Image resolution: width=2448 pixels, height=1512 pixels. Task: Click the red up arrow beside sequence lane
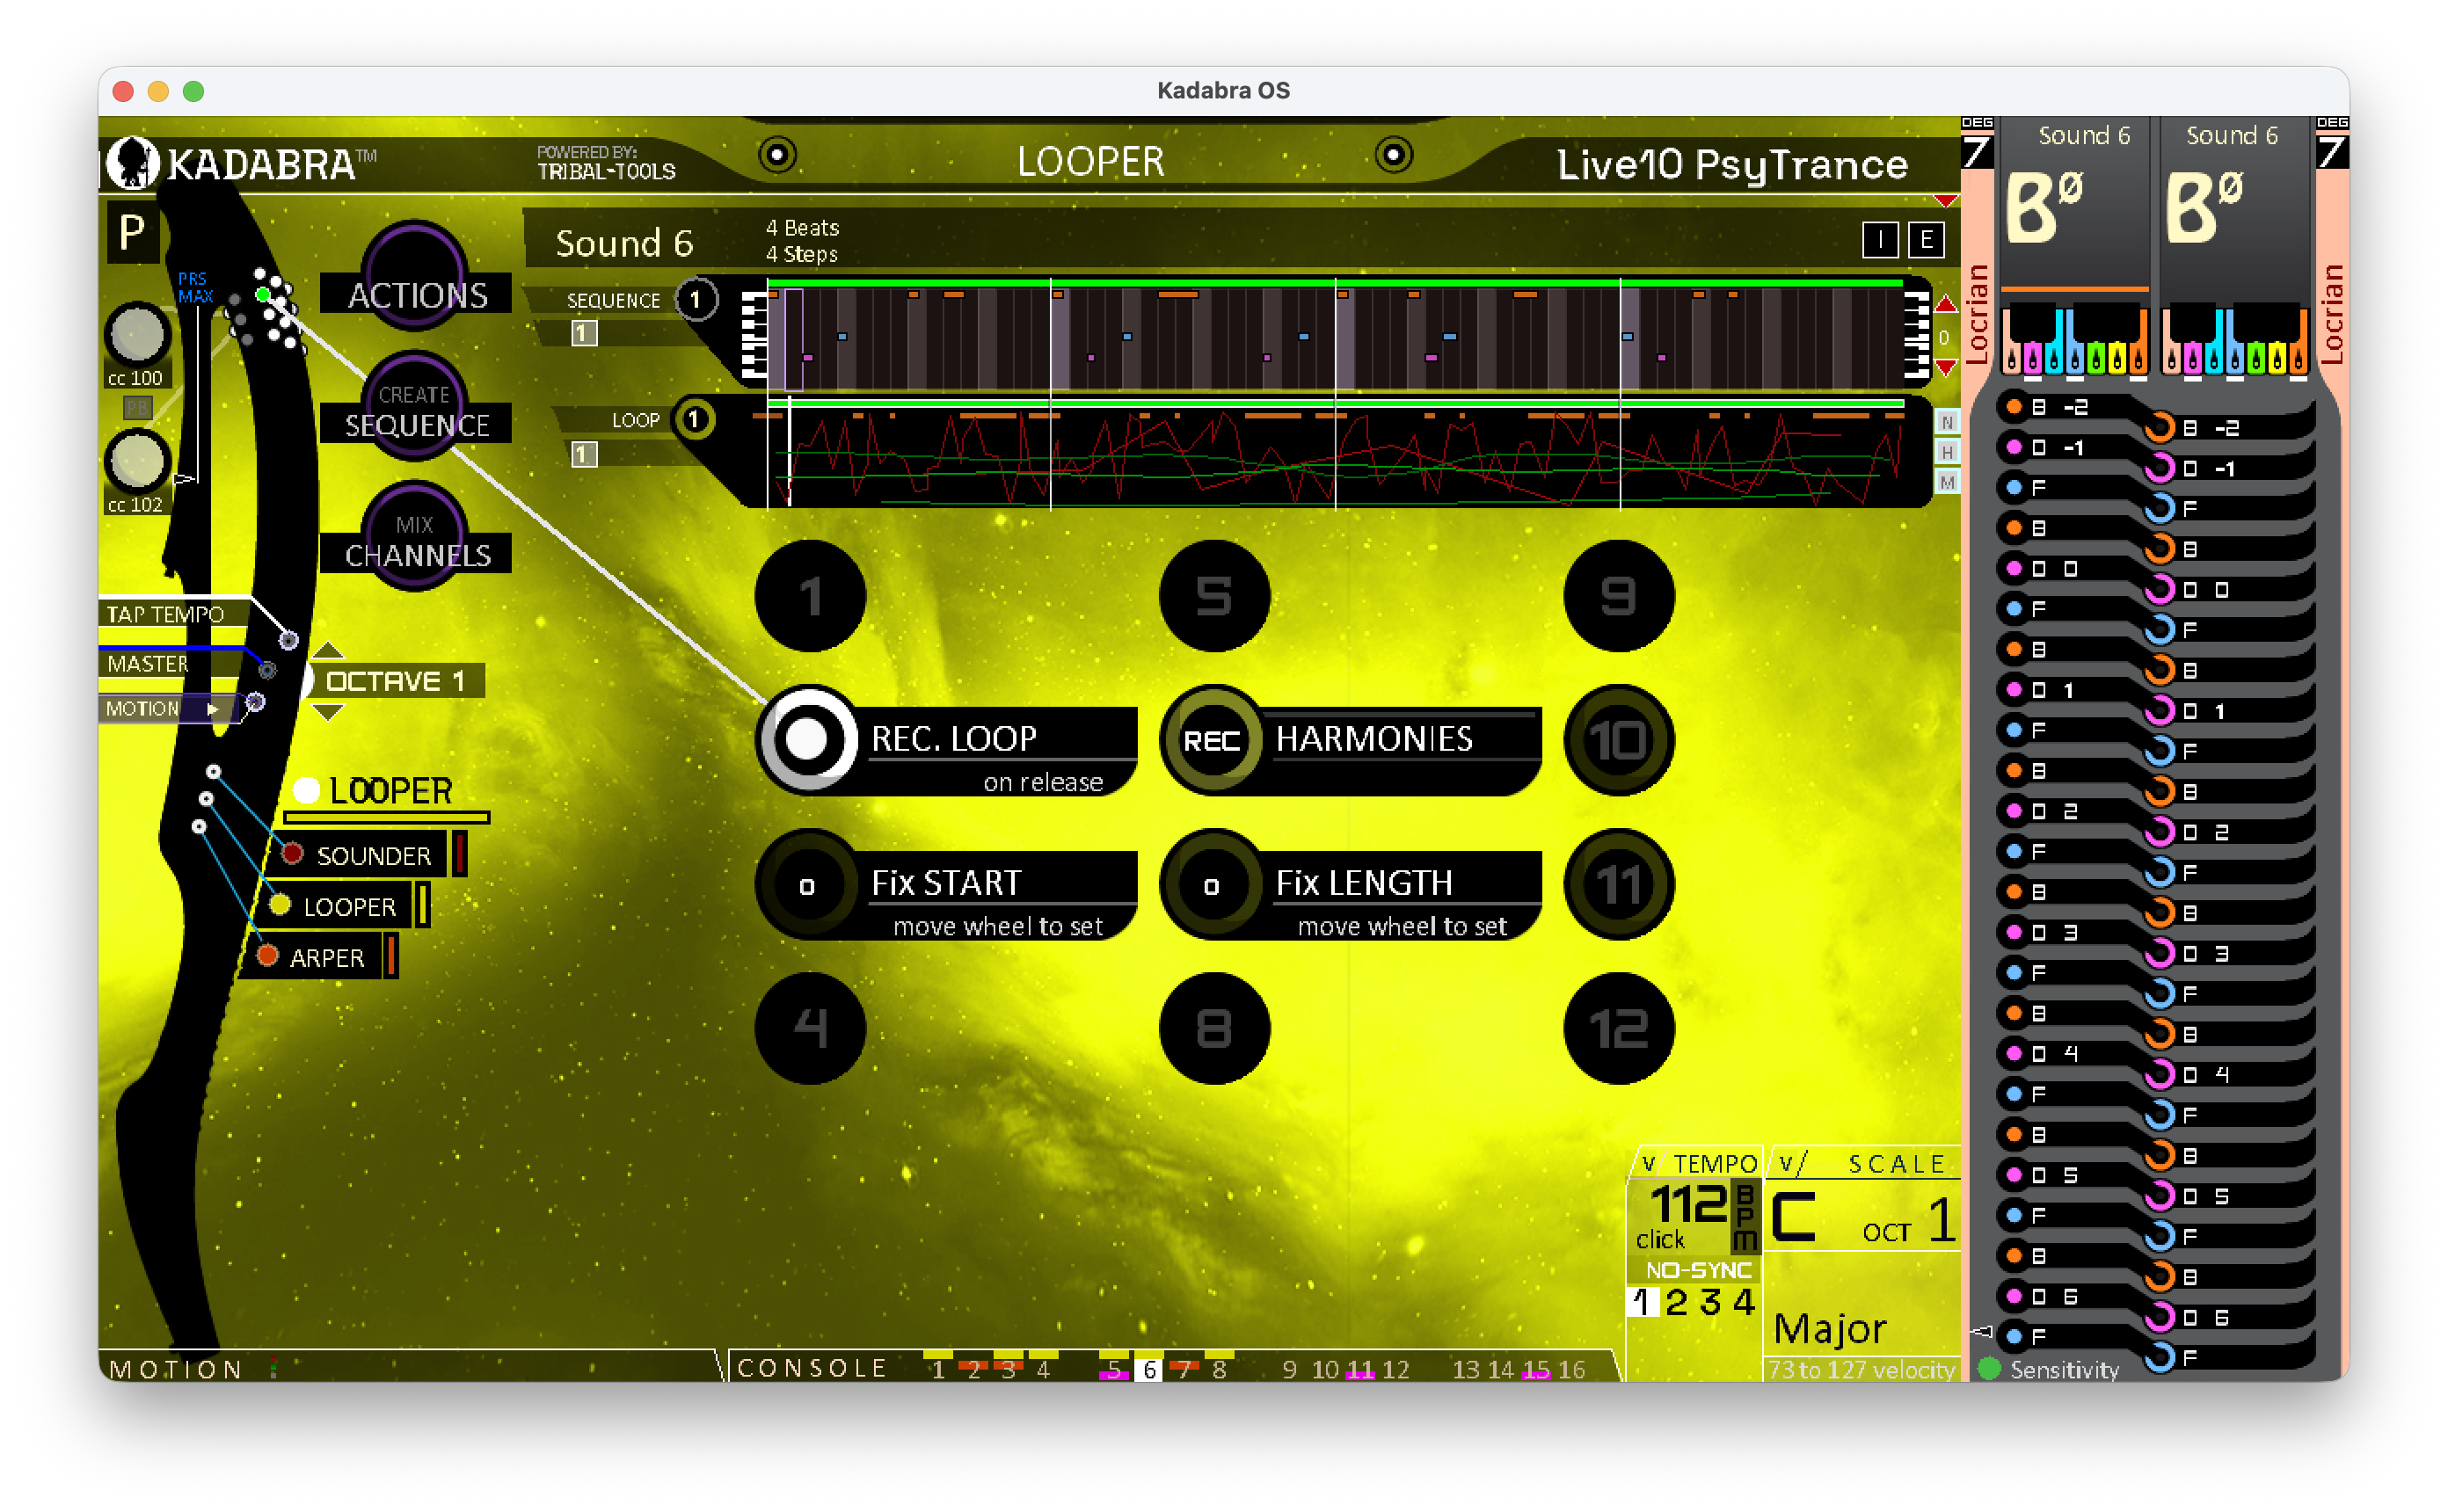click(x=1945, y=303)
